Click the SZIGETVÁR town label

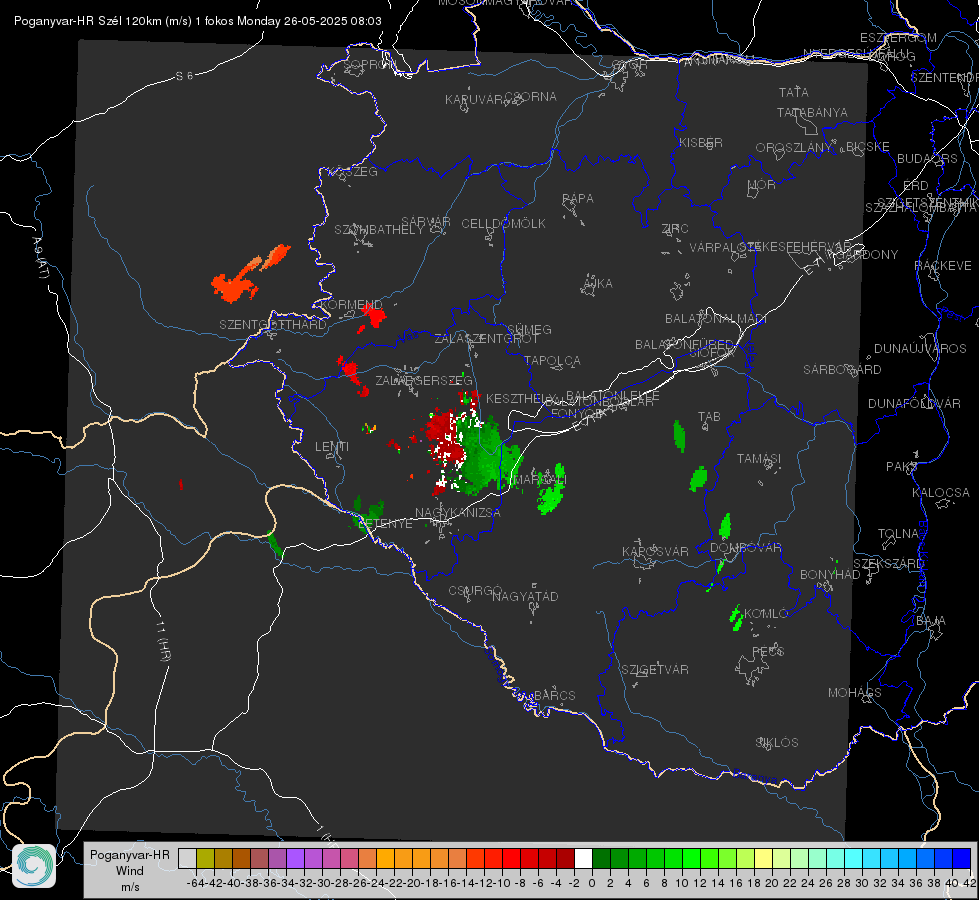(655, 670)
